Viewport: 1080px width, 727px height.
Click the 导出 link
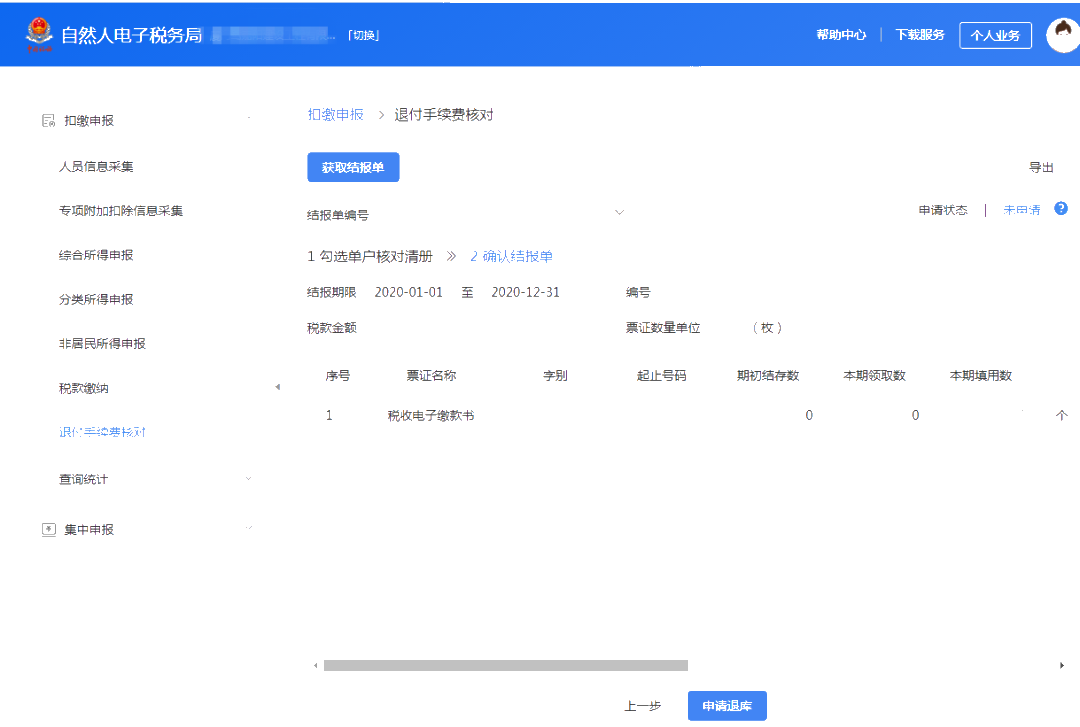tap(1041, 167)
